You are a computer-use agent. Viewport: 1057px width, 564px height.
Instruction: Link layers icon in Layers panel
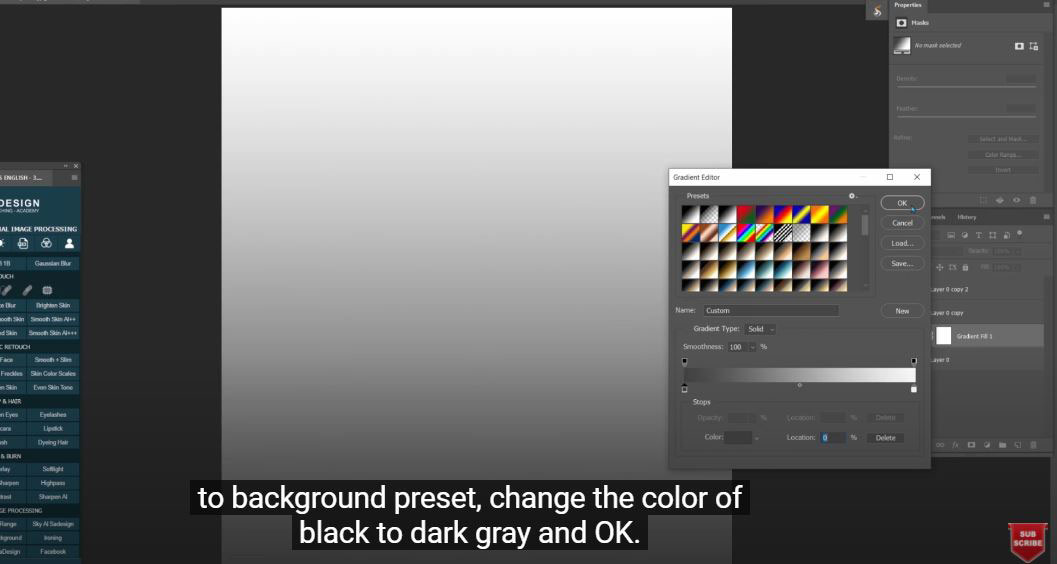(940, 445)
